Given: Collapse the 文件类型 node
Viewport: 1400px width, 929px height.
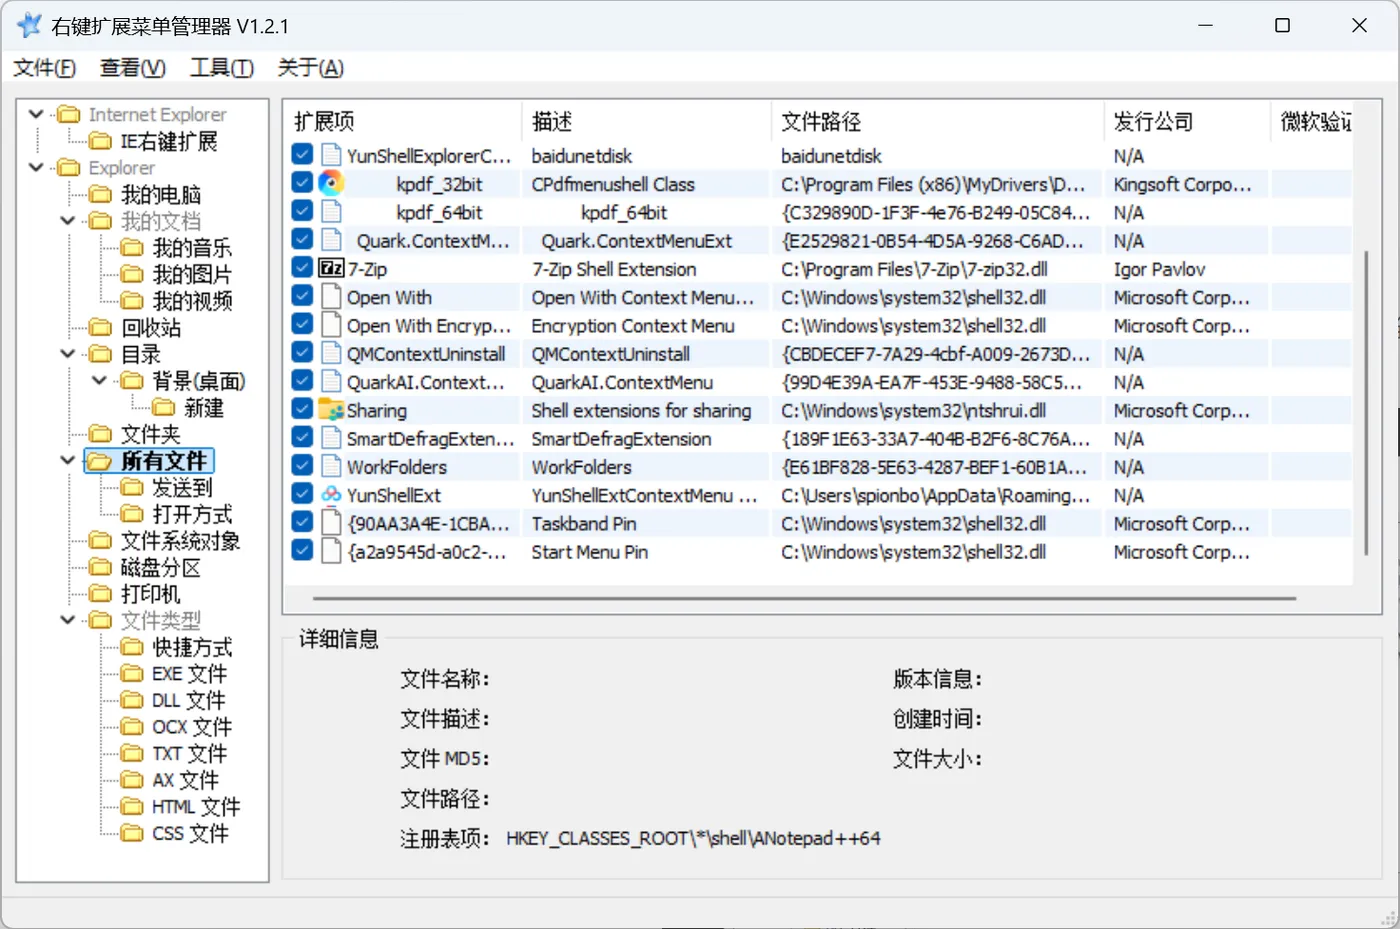Looking at the screenshot, I should point(68,620).
